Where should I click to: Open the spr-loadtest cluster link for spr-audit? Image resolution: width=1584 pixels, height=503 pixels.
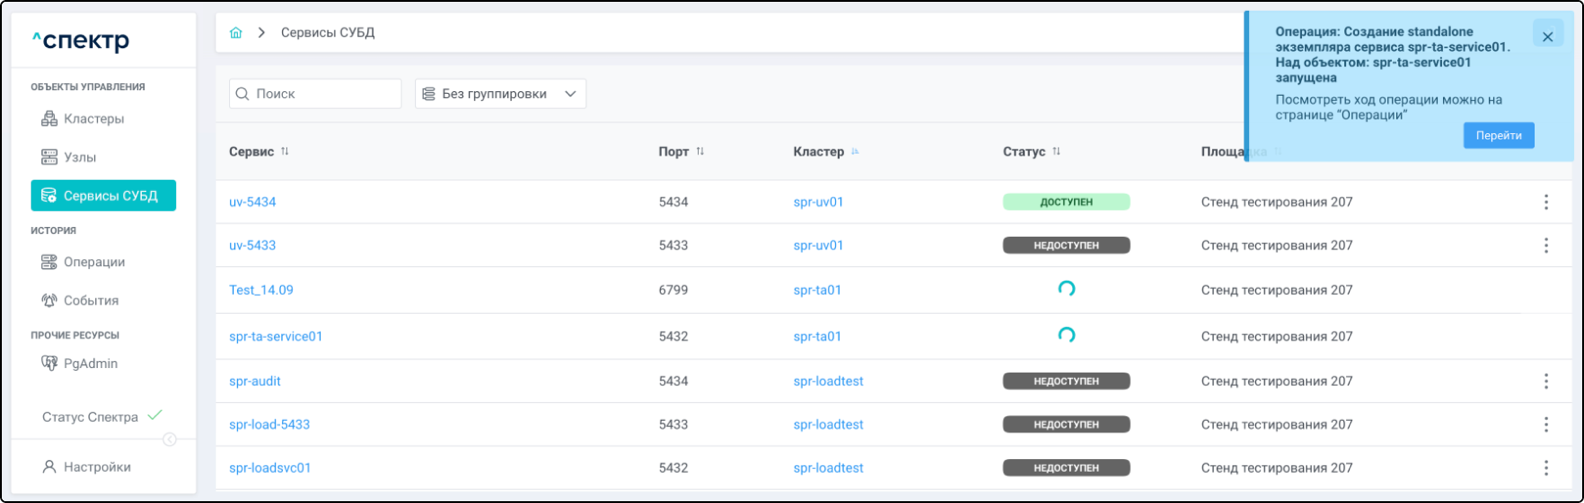click(828, 381)
